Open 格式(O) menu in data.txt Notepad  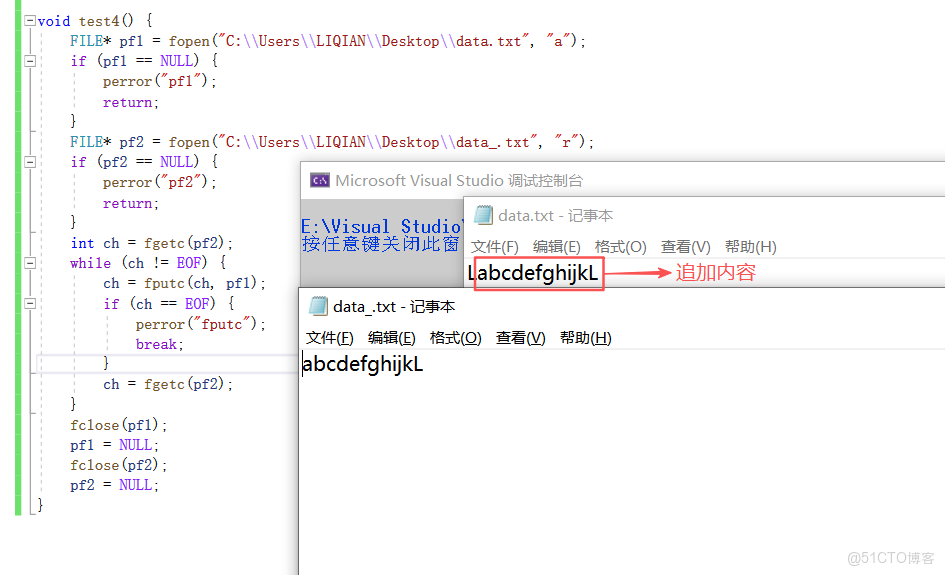tap(620, 247)
